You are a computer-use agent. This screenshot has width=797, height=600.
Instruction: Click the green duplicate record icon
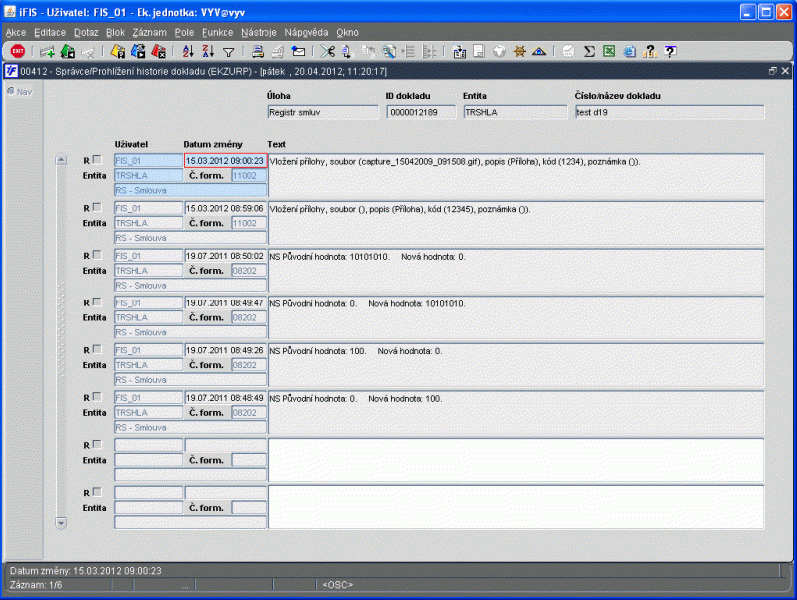68,51
